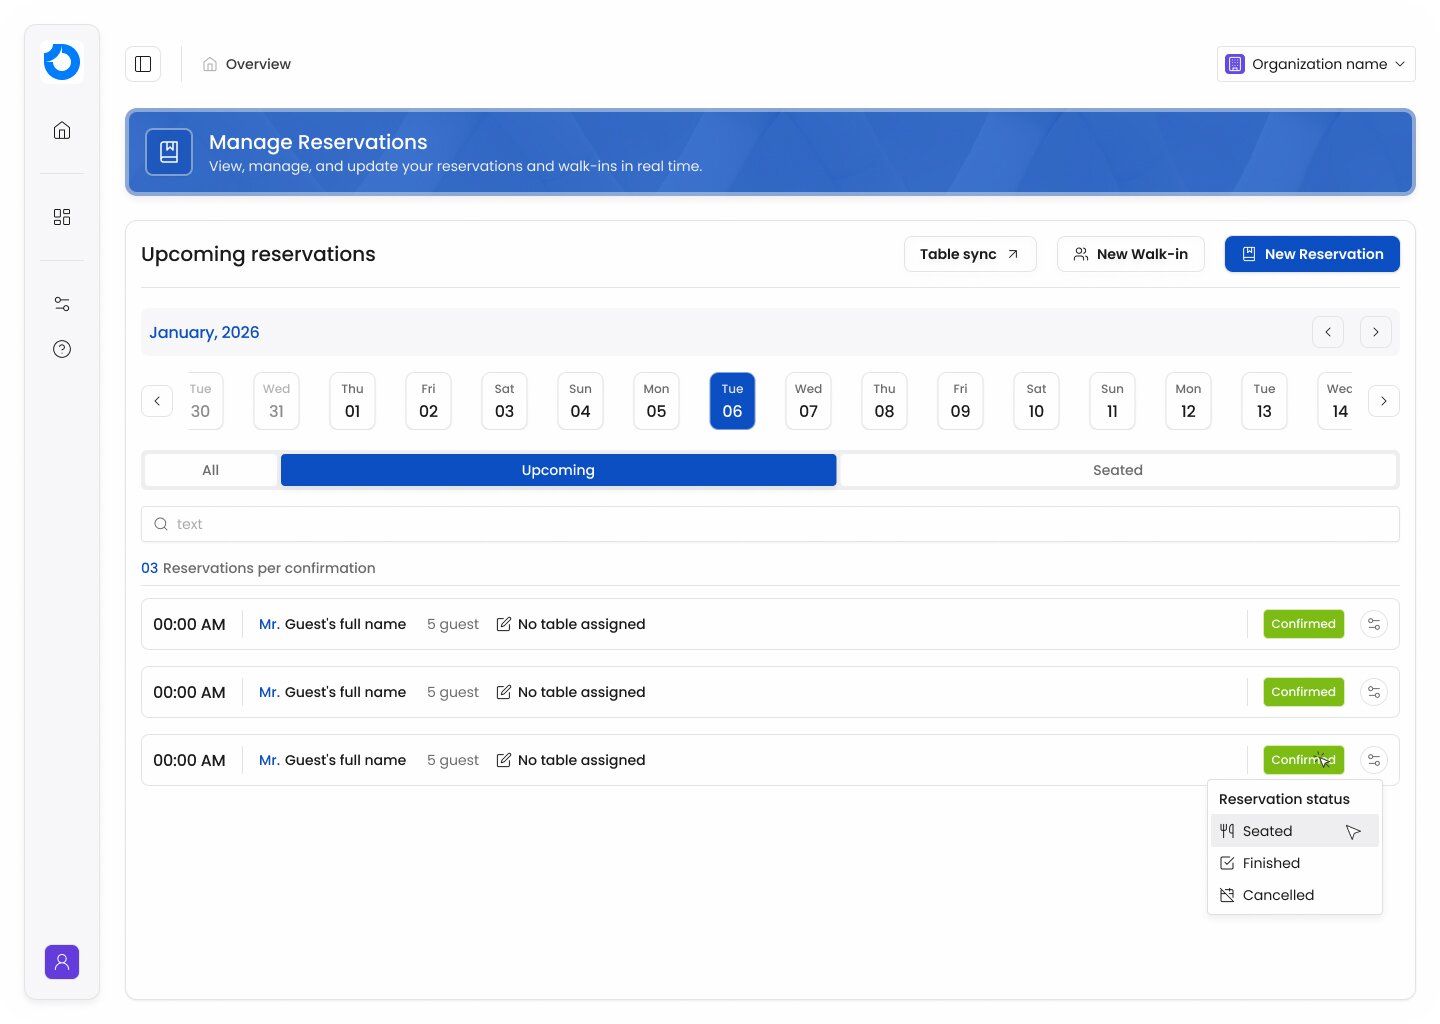Show later days in date strip

(1384, 401)
